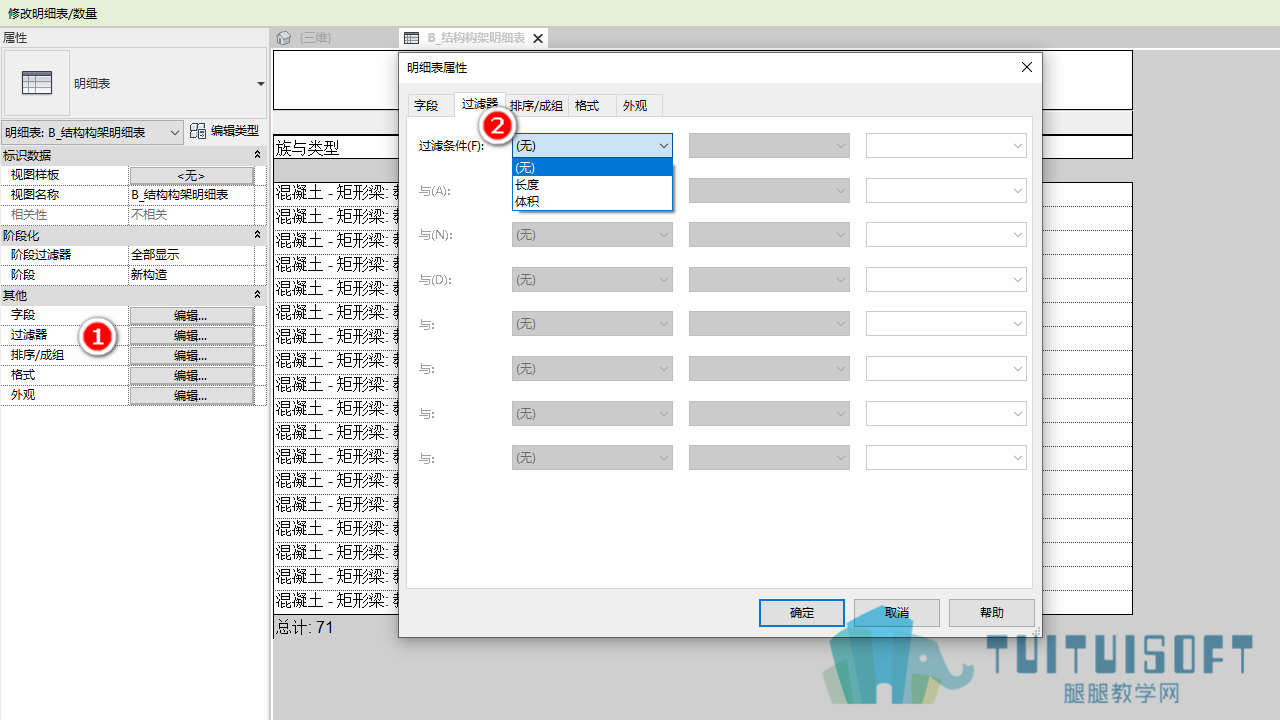Image resolution: width=1280 pixels, height=720 pixels.
Task: Open the 排序/成组 tab
Action: pyautogui.click(x=537, y=105)
